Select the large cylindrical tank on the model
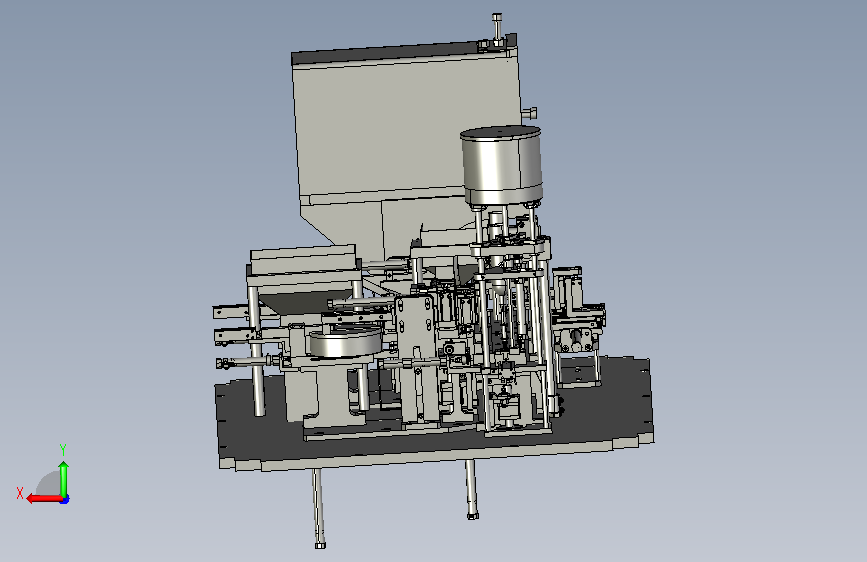Image resolution: width=867 pixels, height=562 pixels. [x=502, y=165]
